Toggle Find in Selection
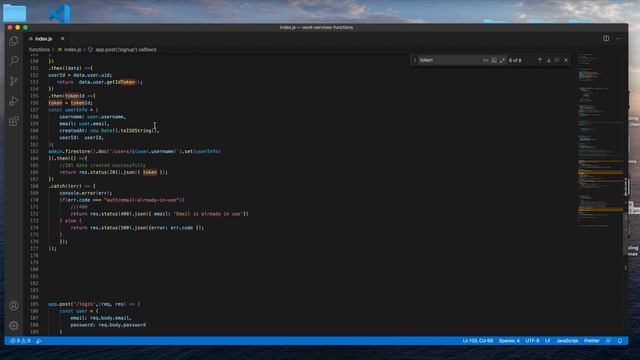The height and width of the screenshot is (360, 640). [x=557, y=60]
